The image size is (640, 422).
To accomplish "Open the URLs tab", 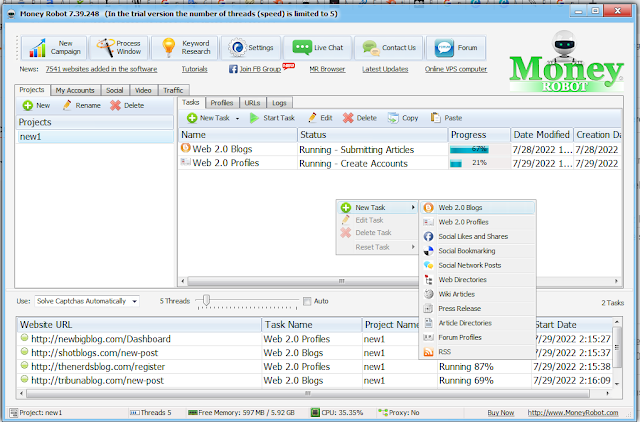I will [x=252, y=103].
